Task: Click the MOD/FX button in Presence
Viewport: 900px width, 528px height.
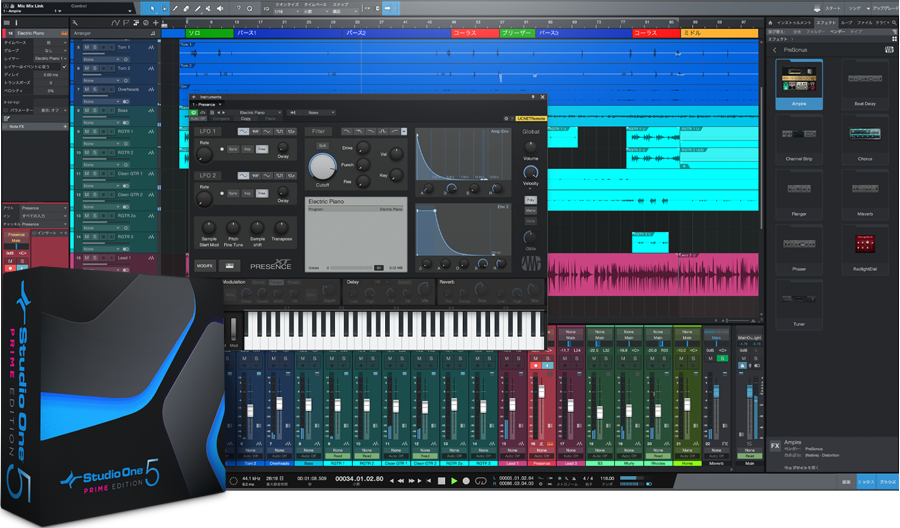Action: [204, 266]
